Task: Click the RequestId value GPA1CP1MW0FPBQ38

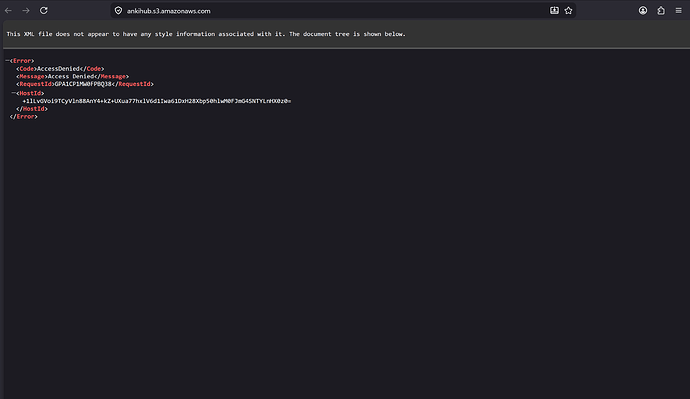Action: tap(83, 84)
